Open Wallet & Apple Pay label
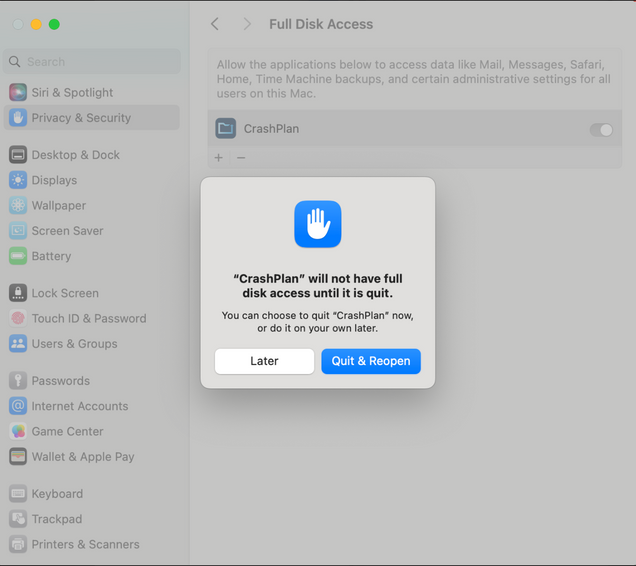 [x=83, y=456]
